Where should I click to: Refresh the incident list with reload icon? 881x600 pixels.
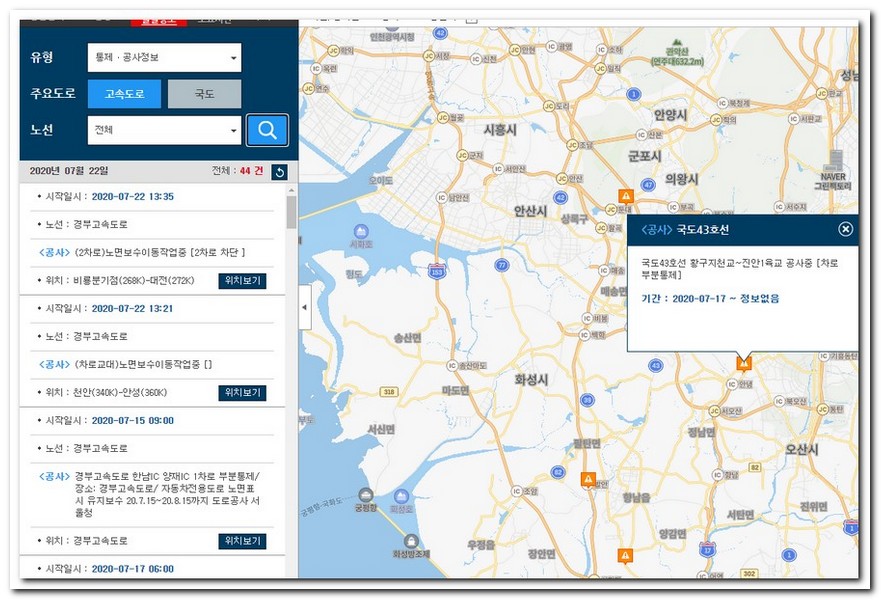(280, 172)
